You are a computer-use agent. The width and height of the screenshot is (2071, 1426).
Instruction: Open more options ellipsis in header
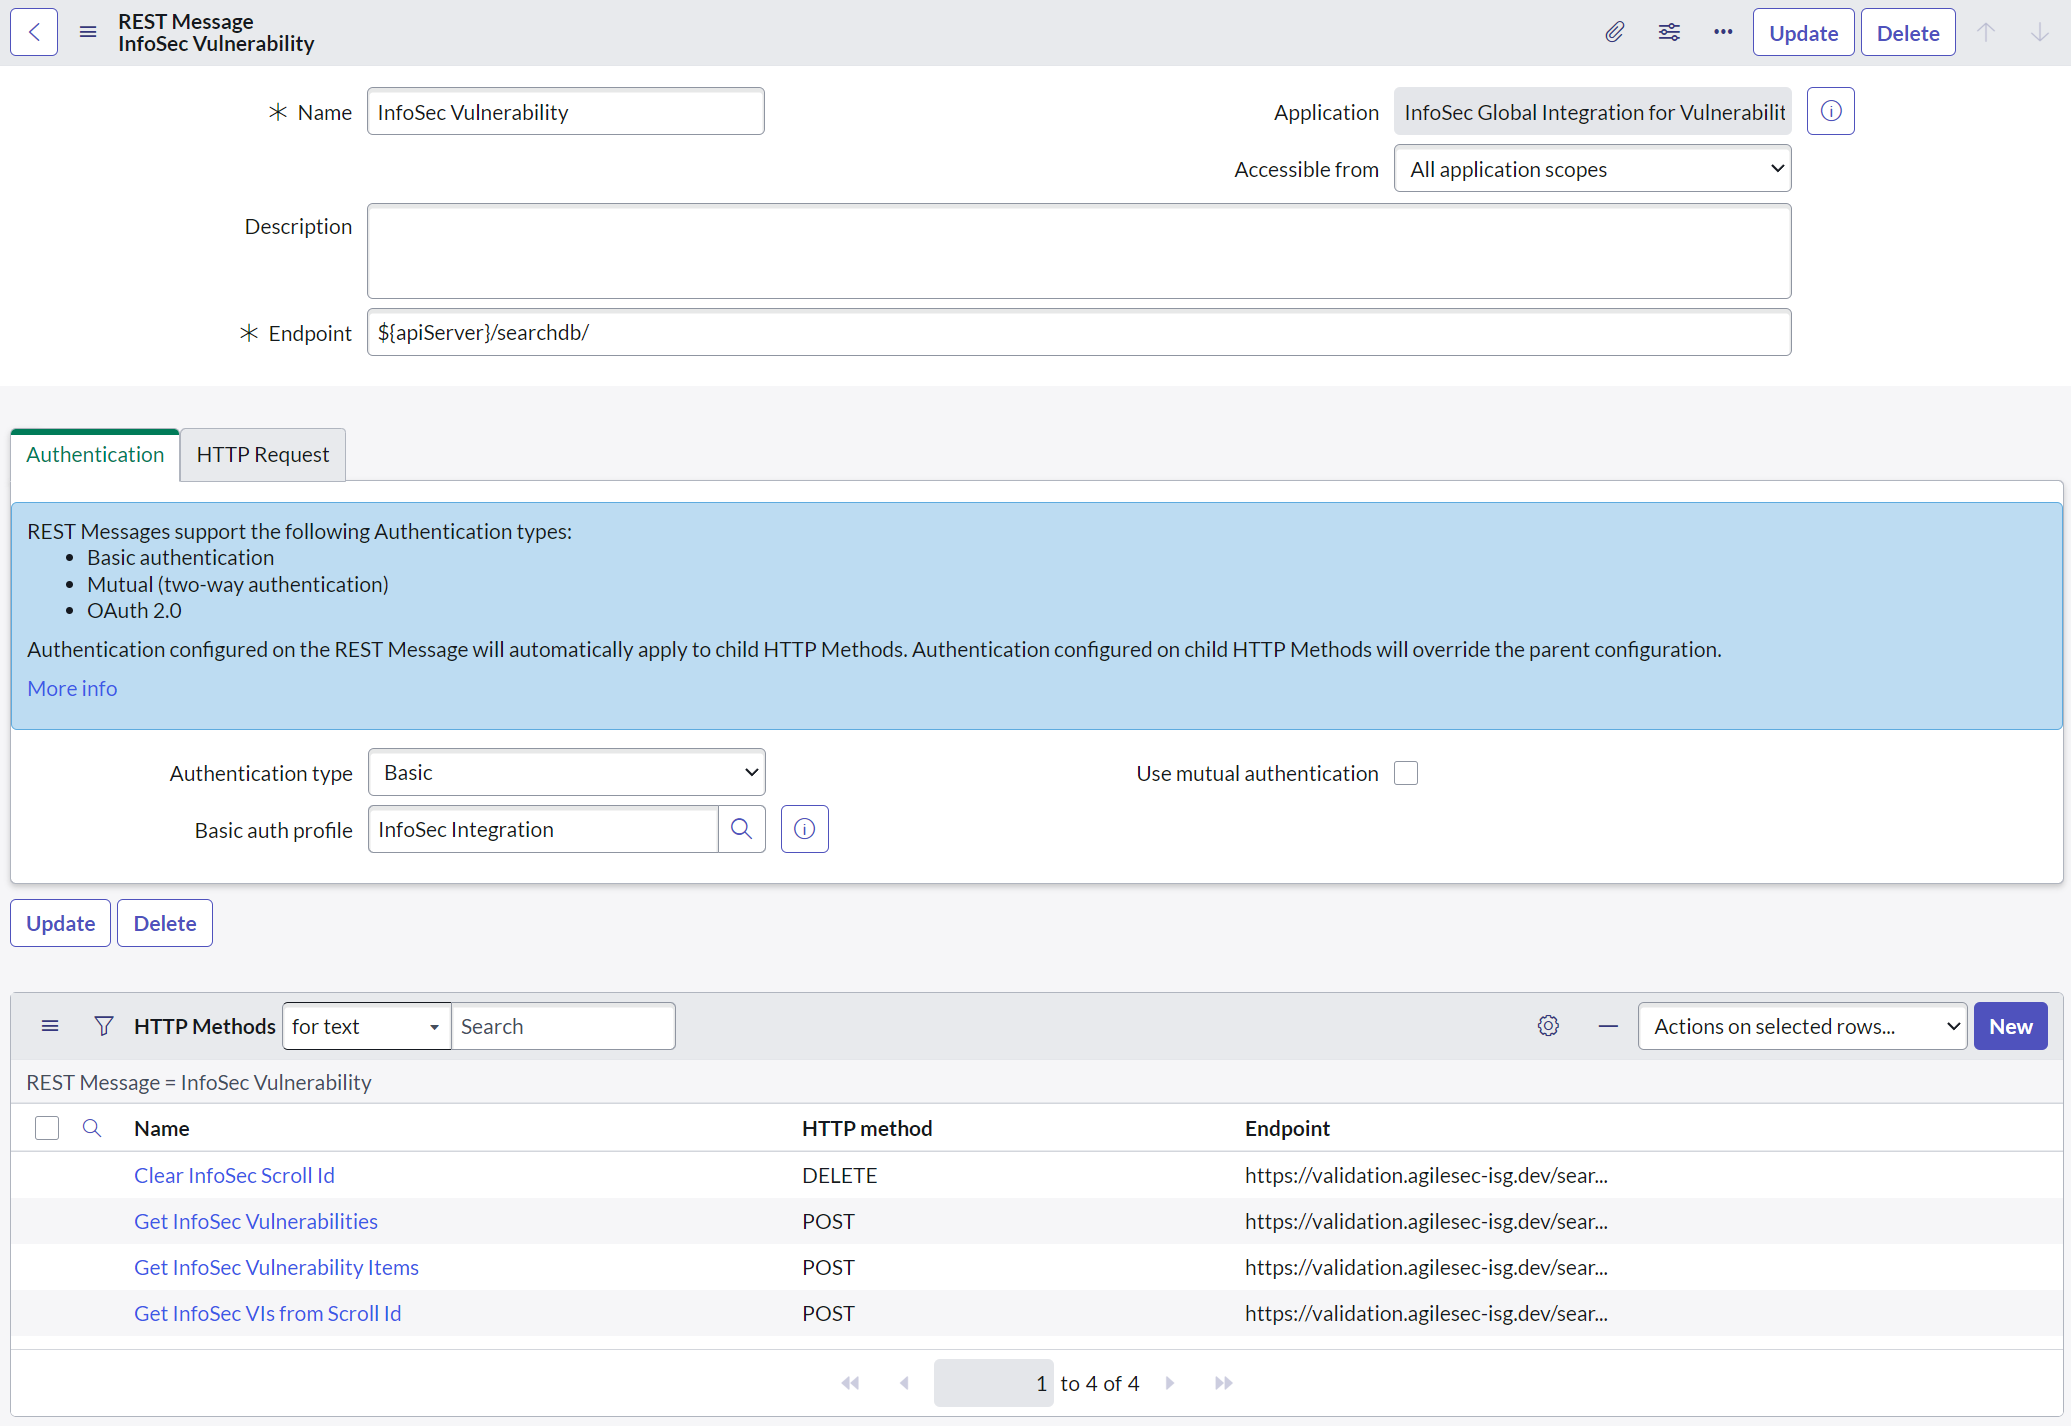click(1723, 33)
